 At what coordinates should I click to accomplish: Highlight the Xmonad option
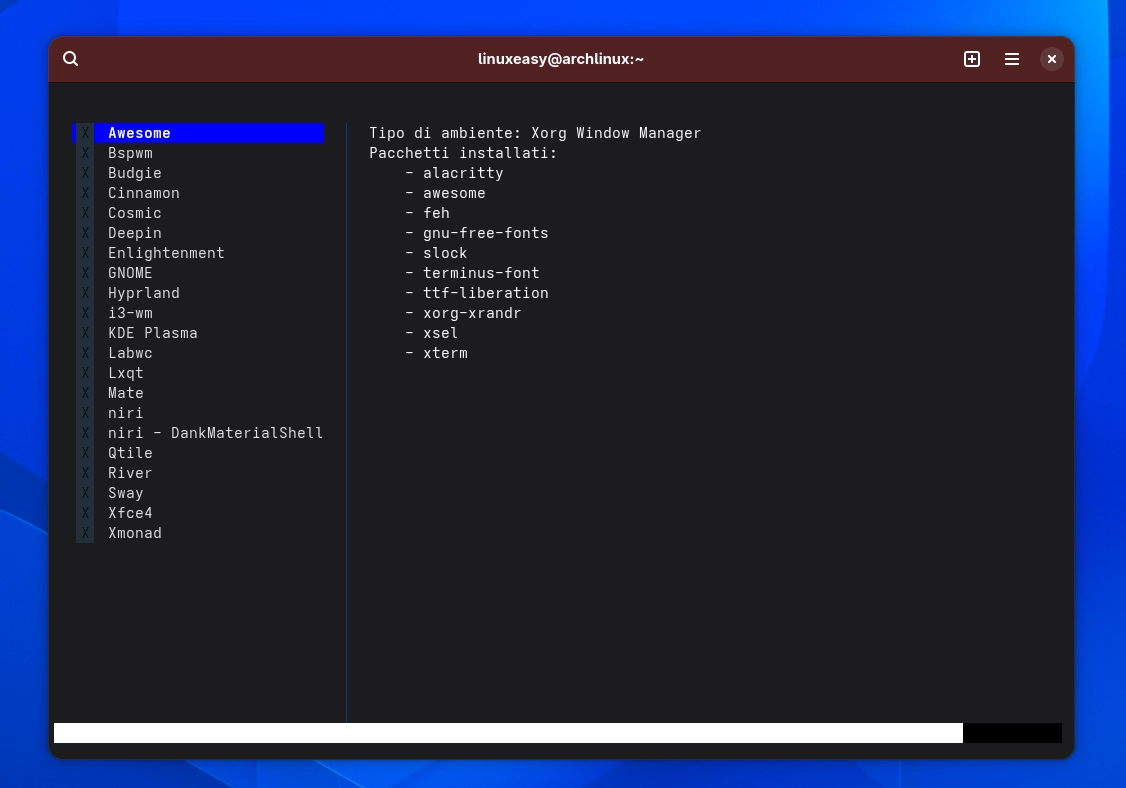134,533
